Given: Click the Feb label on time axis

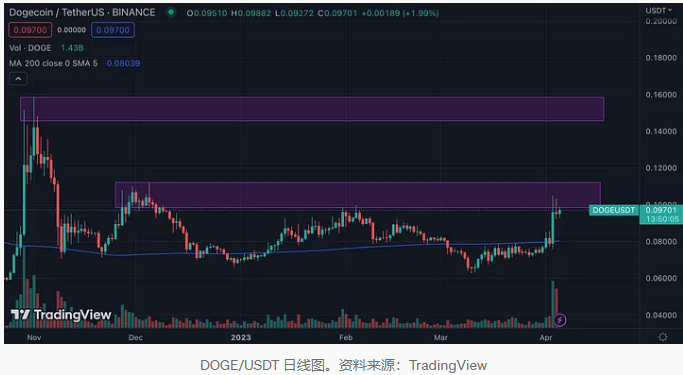Looking at the screenshot, I should click(345, 338).
